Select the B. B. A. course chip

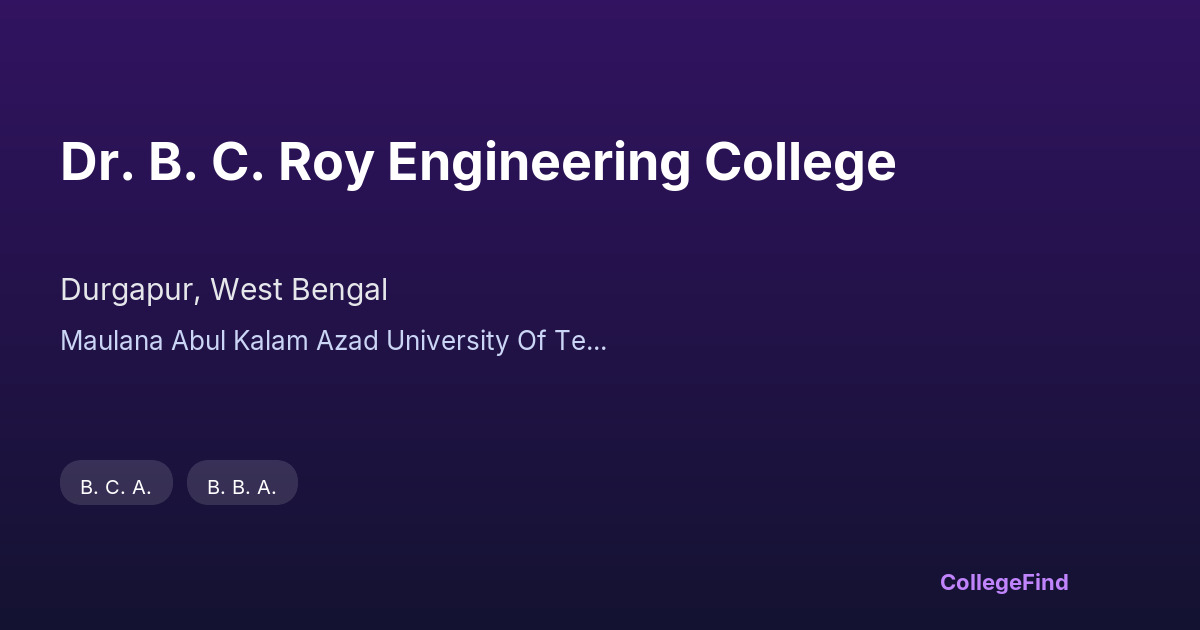[242, 487]
